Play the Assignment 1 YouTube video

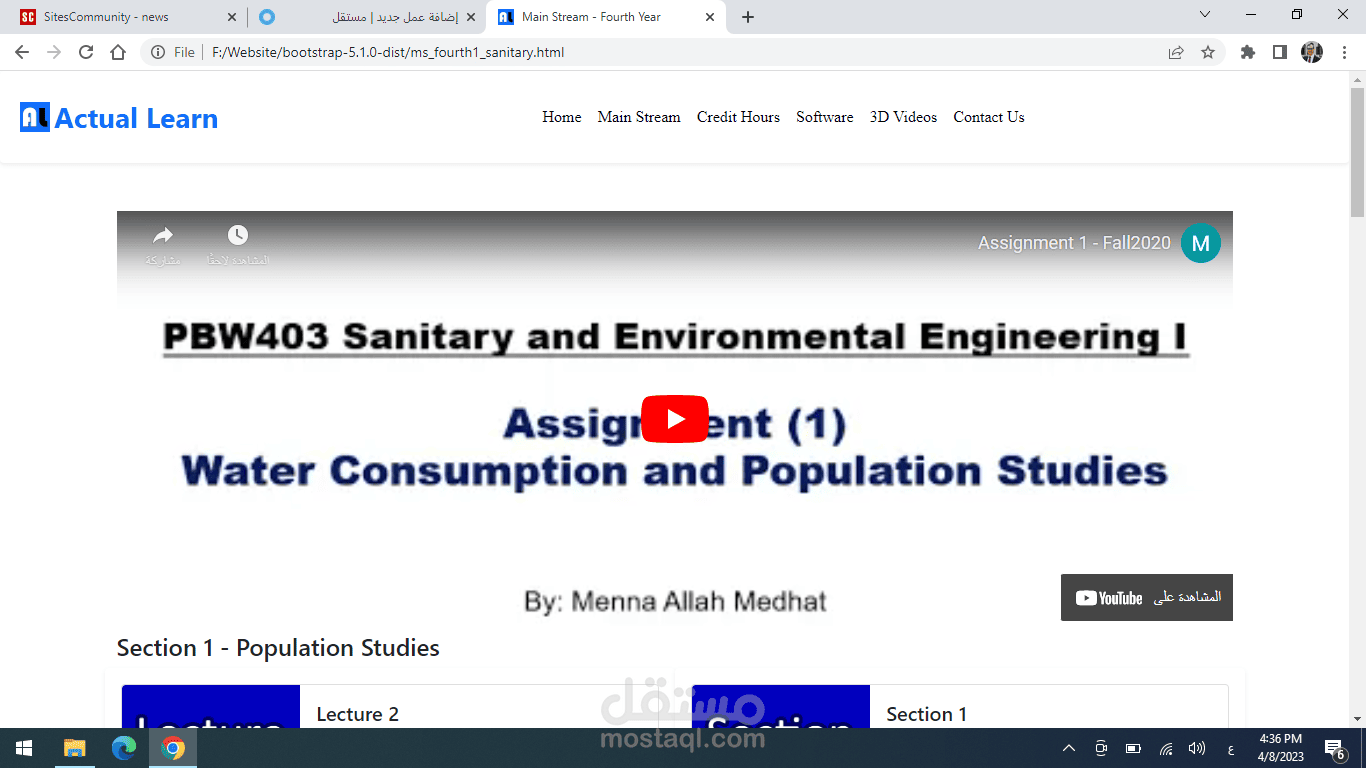(x=675, y=419)
